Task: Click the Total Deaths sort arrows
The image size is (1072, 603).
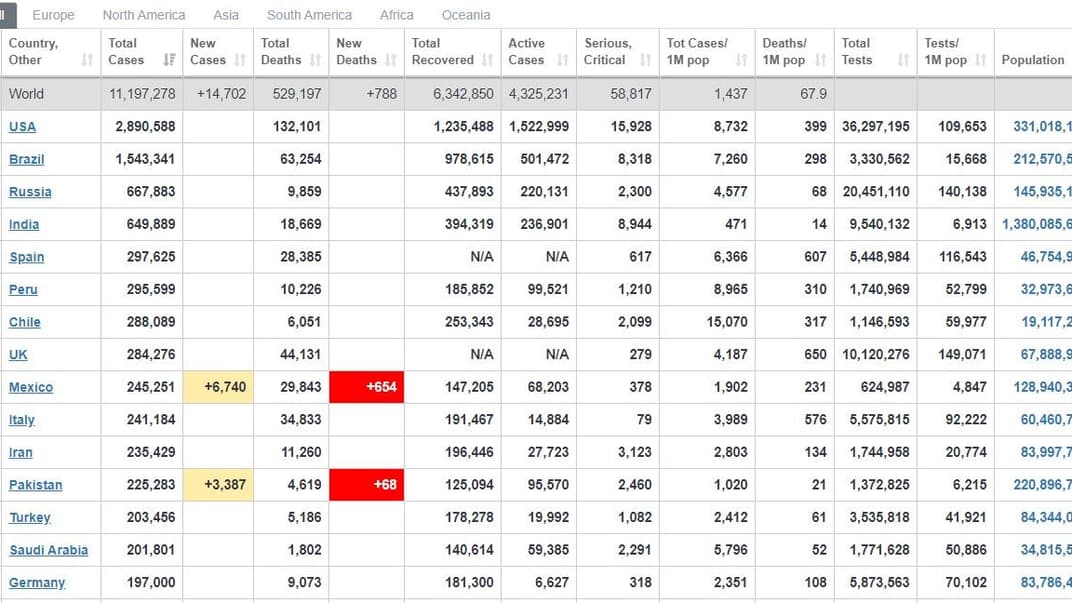Action: click(x=316, y=60)
